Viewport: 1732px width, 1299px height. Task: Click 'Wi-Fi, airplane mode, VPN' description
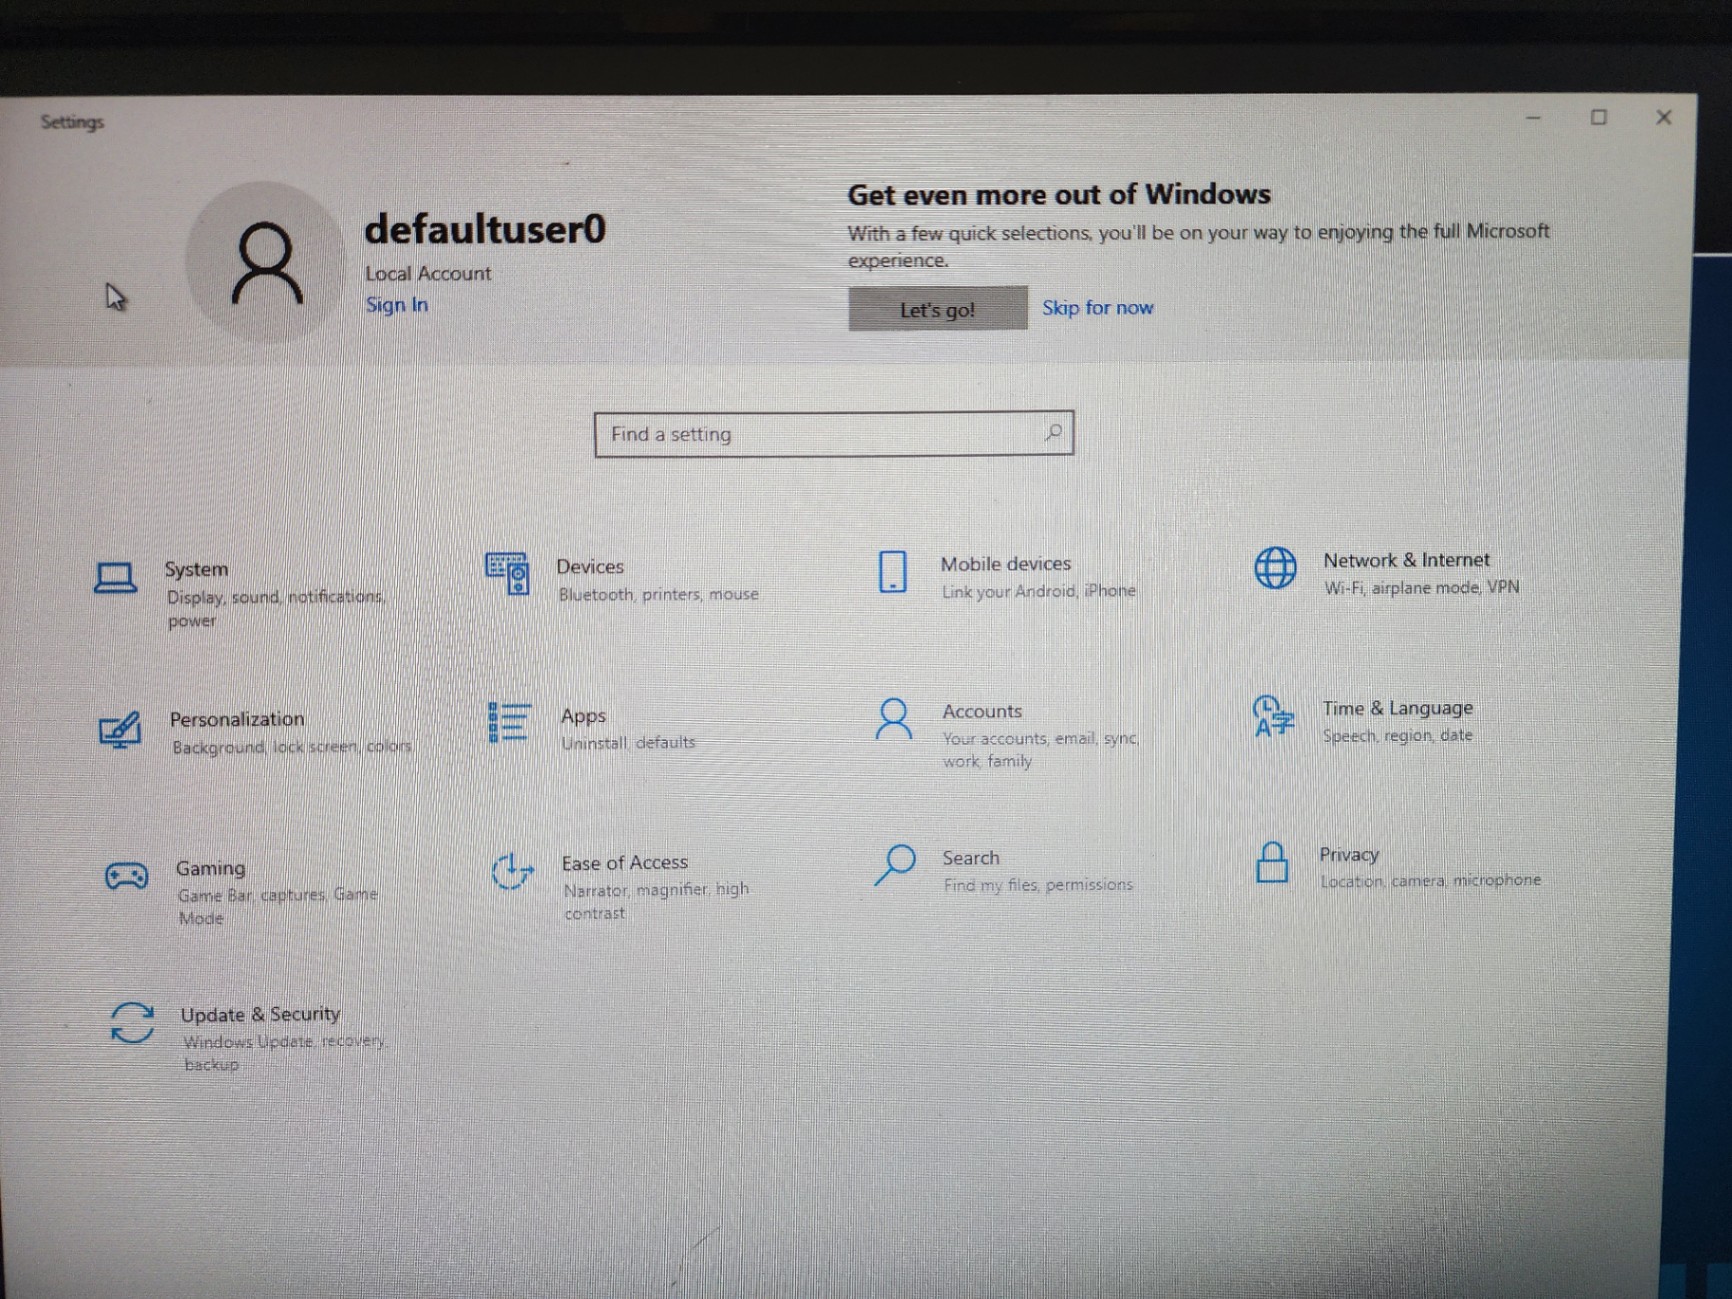coord(1421,588)
